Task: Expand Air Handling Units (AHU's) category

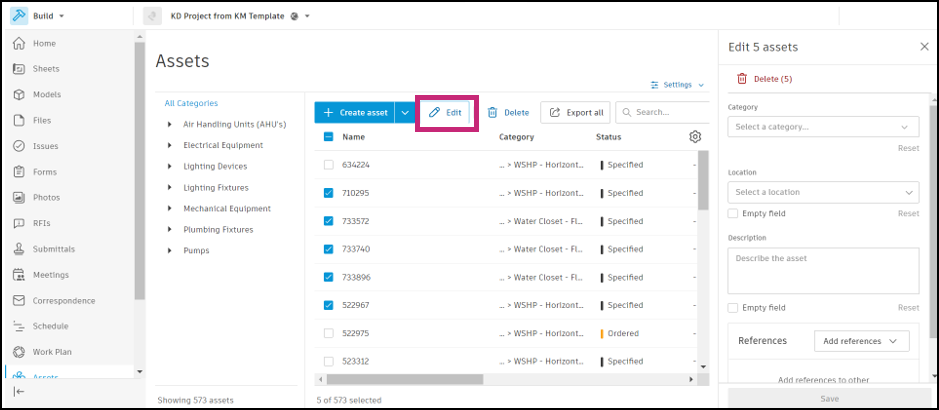Action: pos(170,124)
